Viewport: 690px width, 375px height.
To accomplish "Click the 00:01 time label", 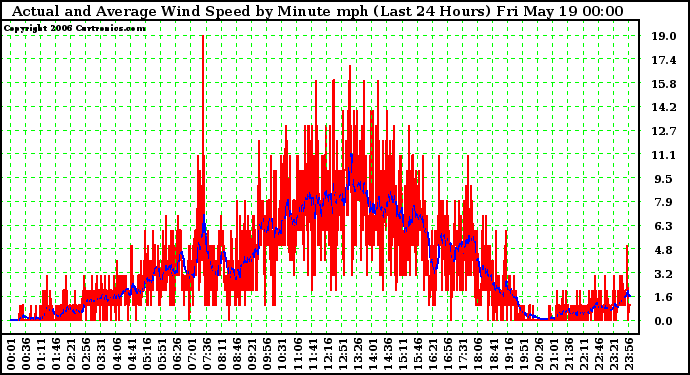I will (x=11, y=354).
